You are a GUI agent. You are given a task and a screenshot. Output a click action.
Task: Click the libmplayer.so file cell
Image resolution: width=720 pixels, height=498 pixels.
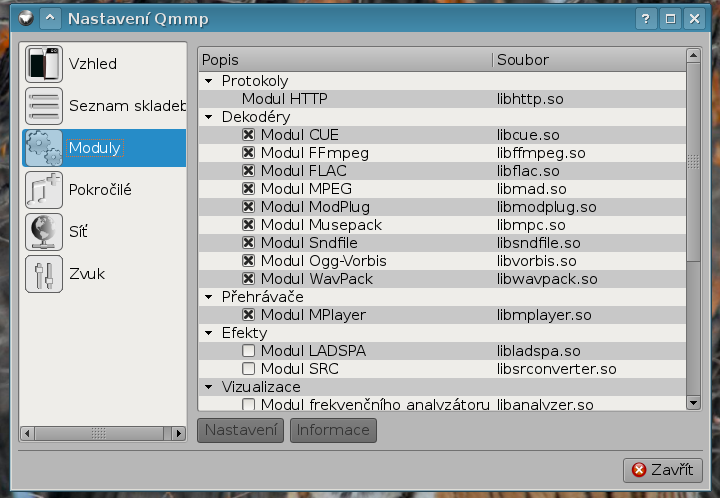pyautogui.click(x=544, y=315)
